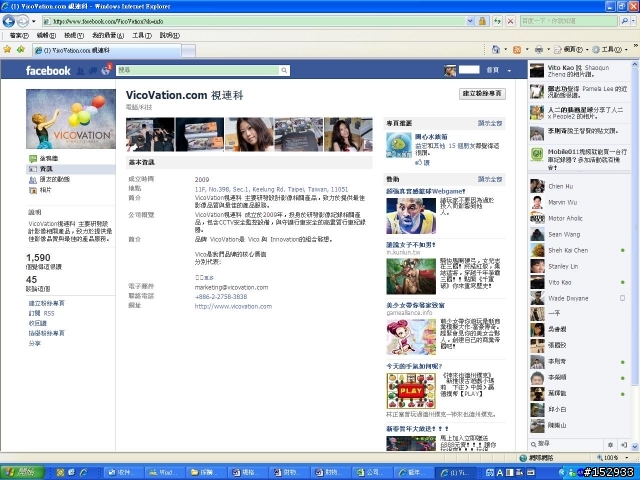Click the facebook logo
Screen dimensions: 640x480
click(48, 71)
